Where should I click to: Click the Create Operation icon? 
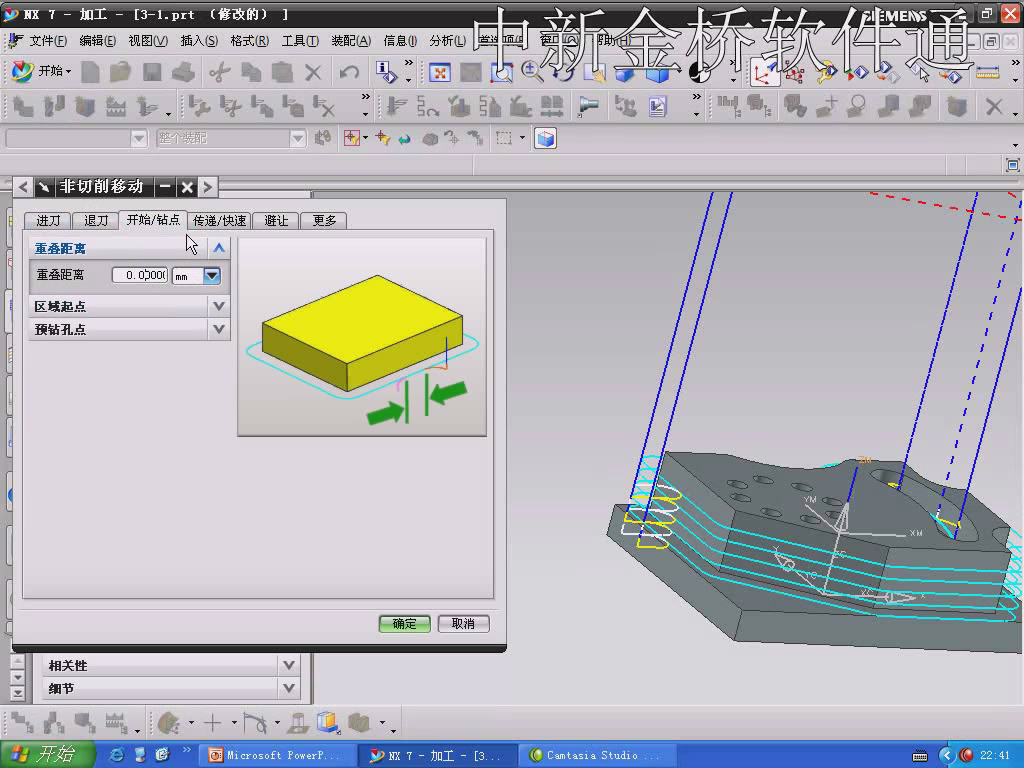pos(148,106)
